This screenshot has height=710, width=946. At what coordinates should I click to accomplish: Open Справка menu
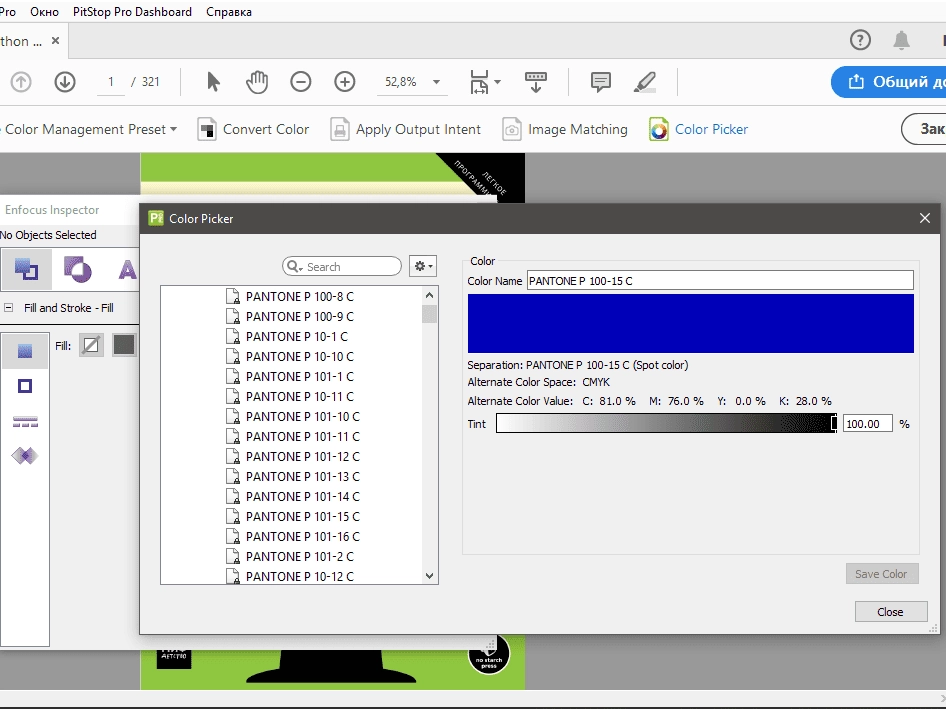tap(229, 12)
